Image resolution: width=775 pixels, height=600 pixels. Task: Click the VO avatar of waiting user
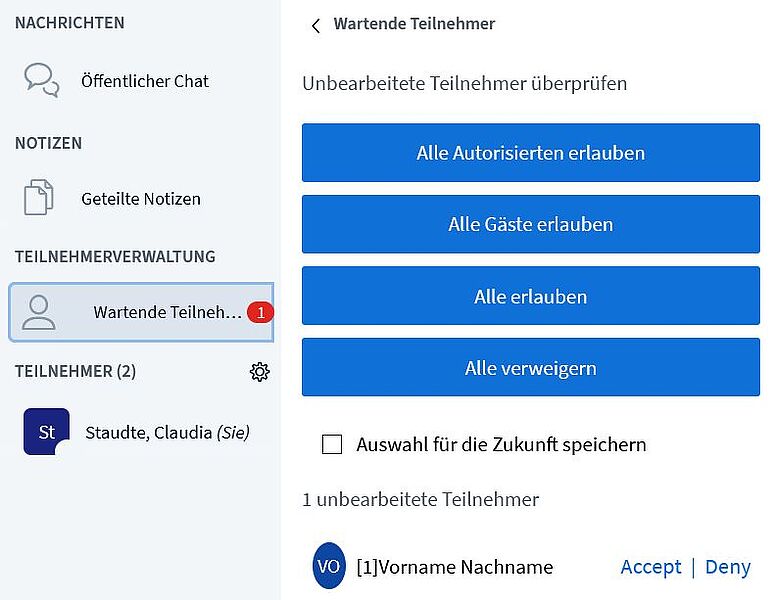329,565
